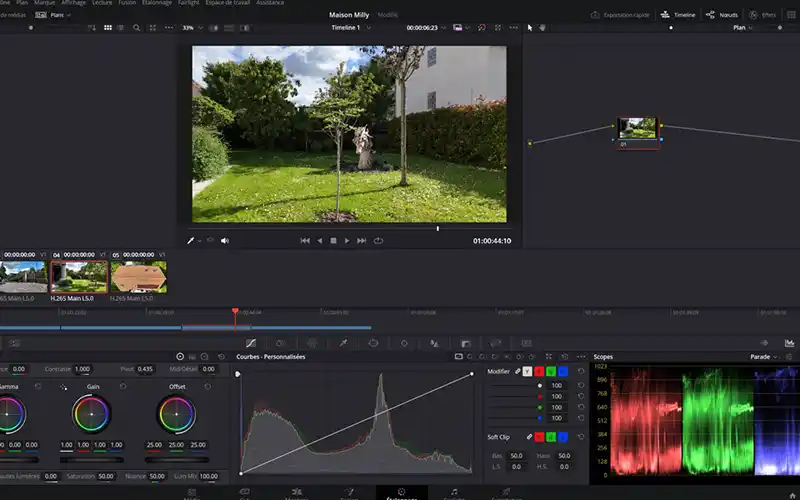
Task: Click the Pivot value field
Action: pos(145,369)
